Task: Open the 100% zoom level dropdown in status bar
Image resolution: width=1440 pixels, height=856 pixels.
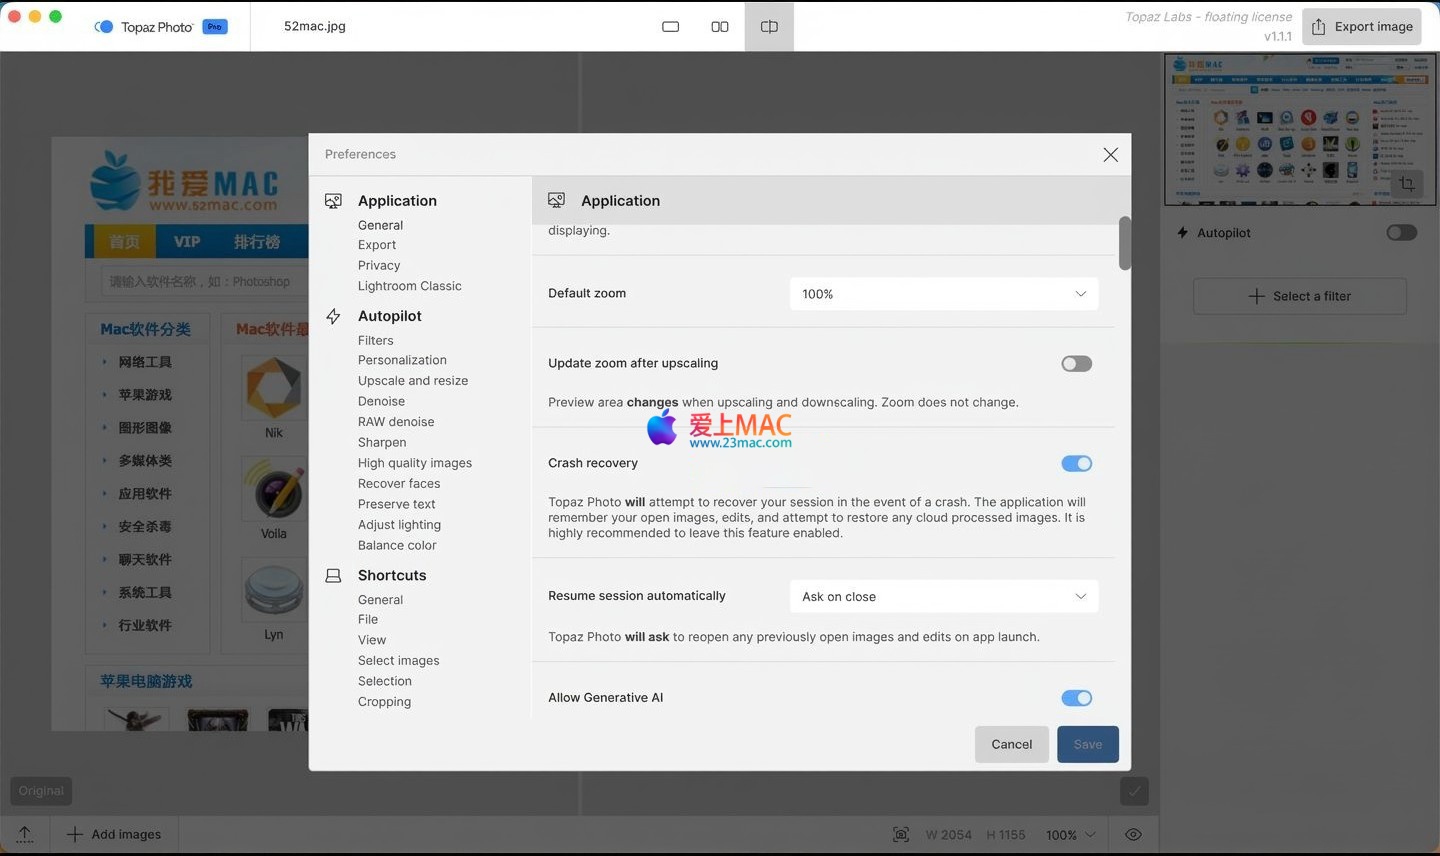Action: 1071,835
